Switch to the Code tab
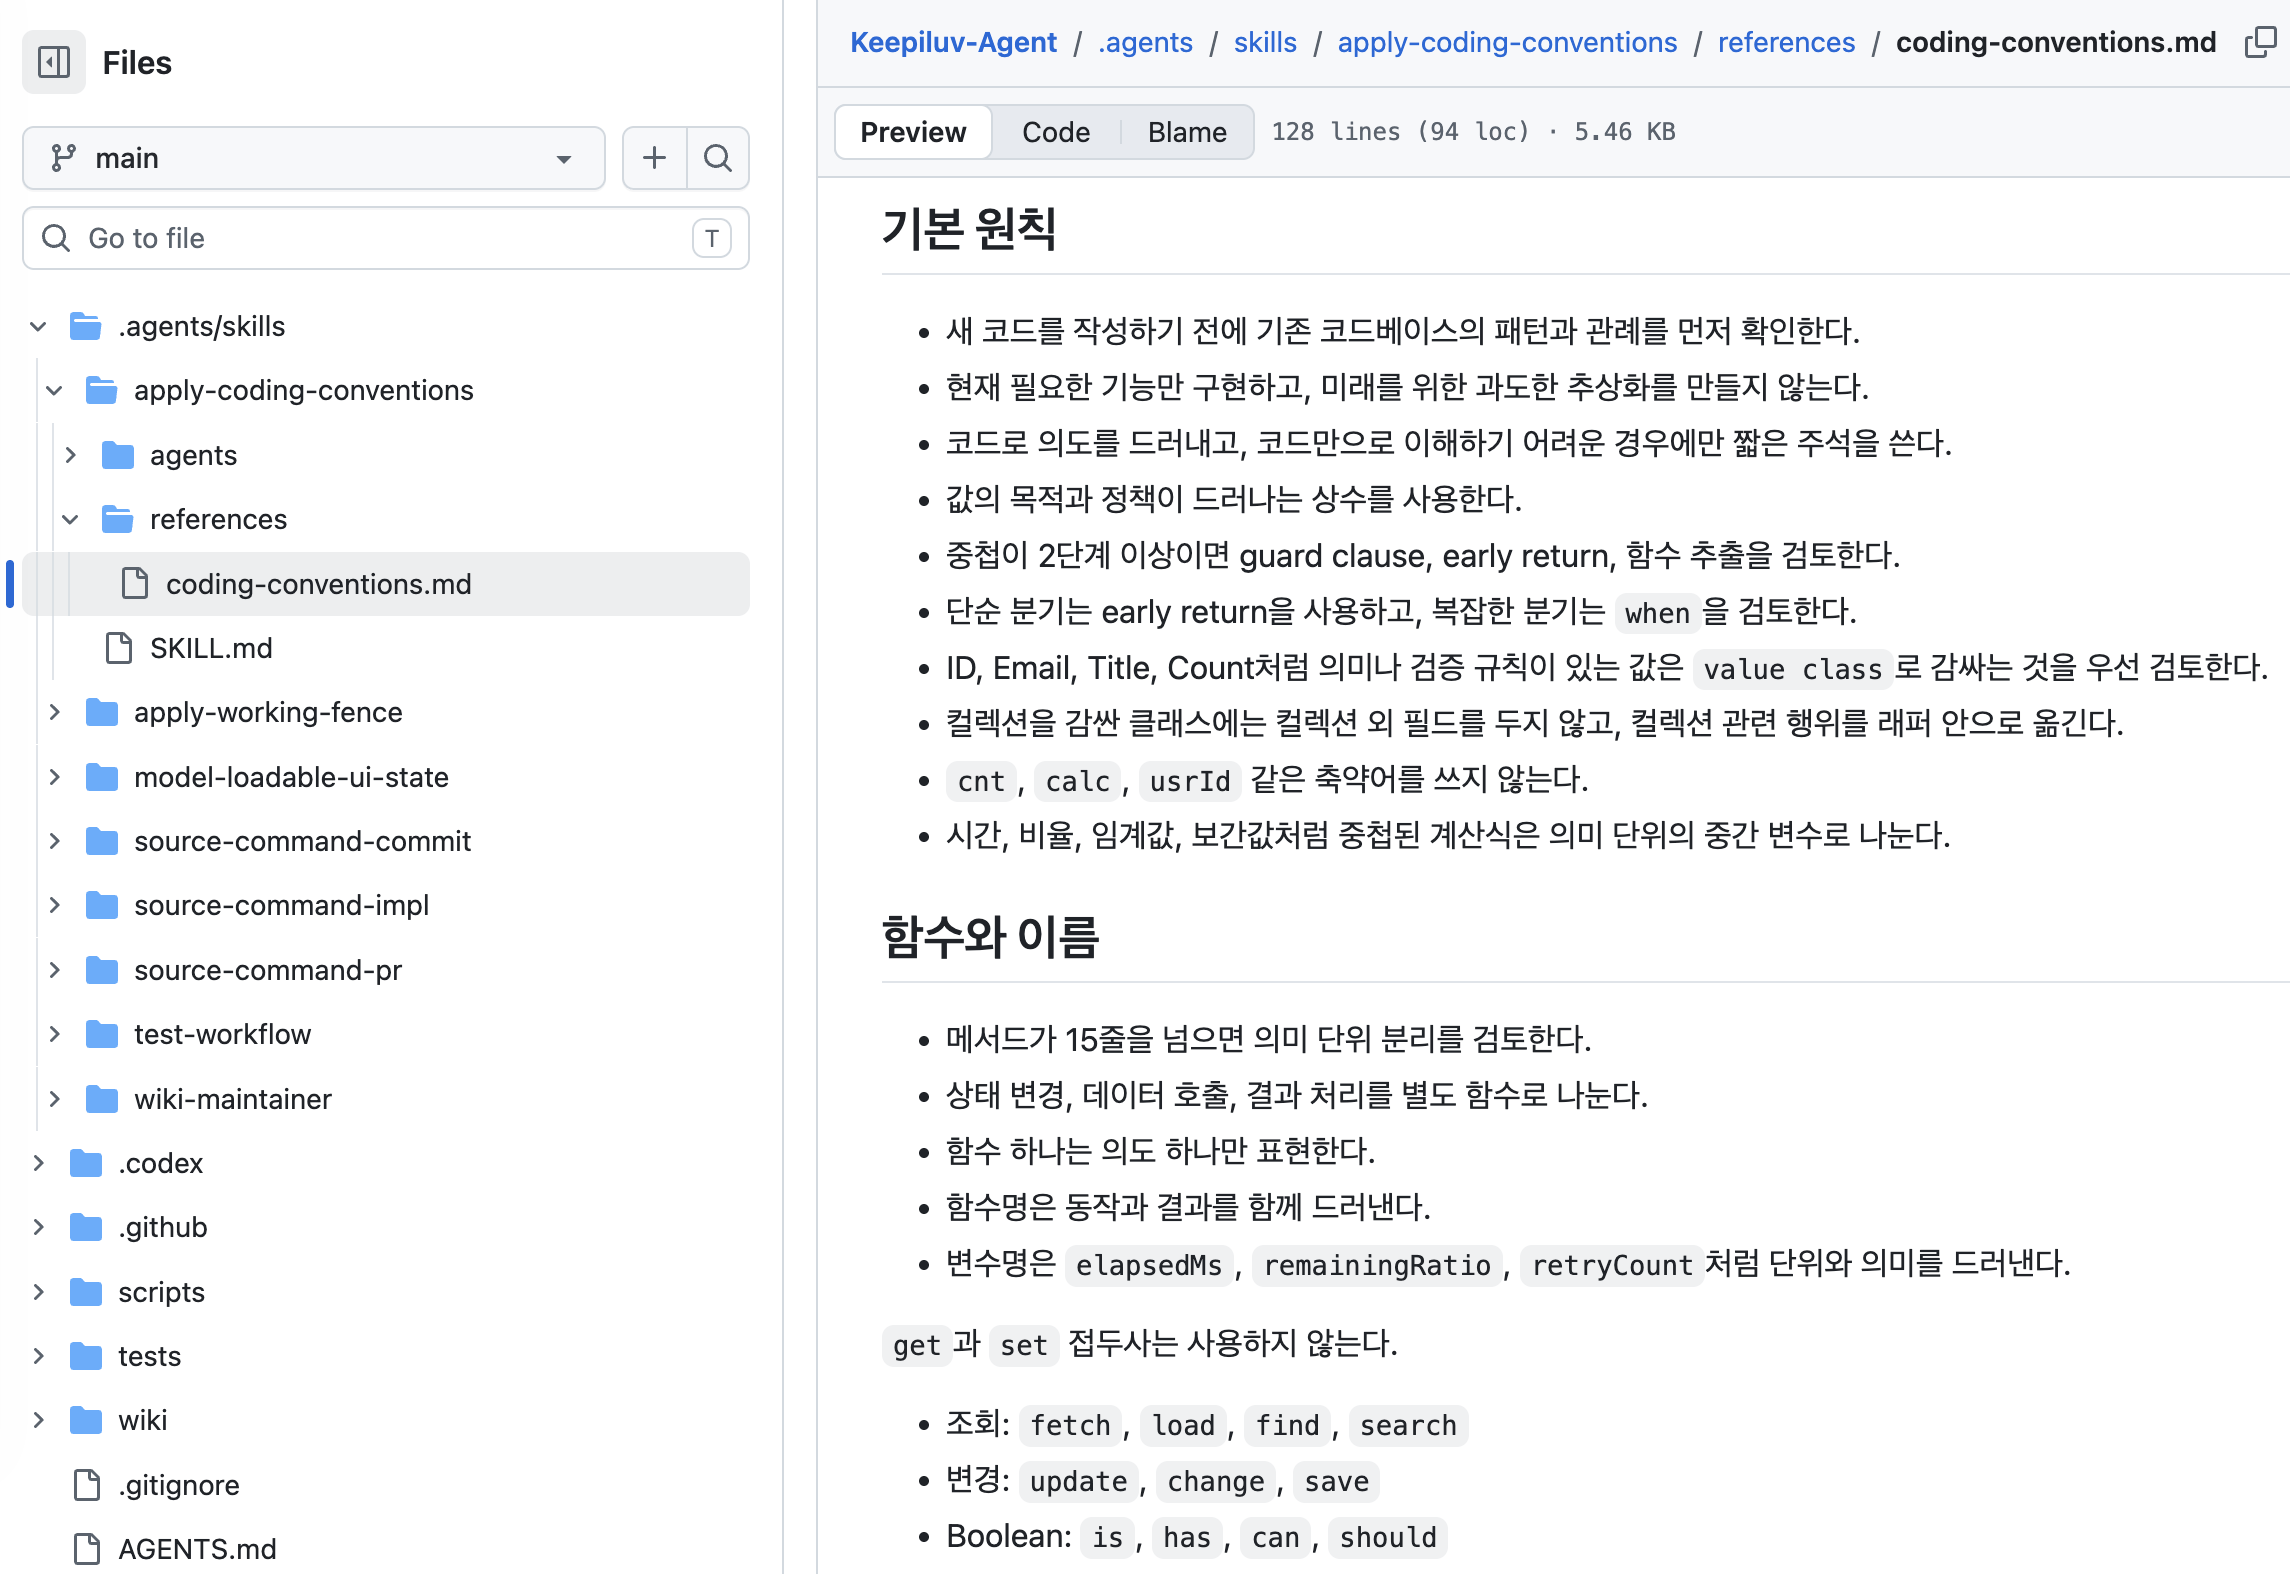 coord(1055,132)
